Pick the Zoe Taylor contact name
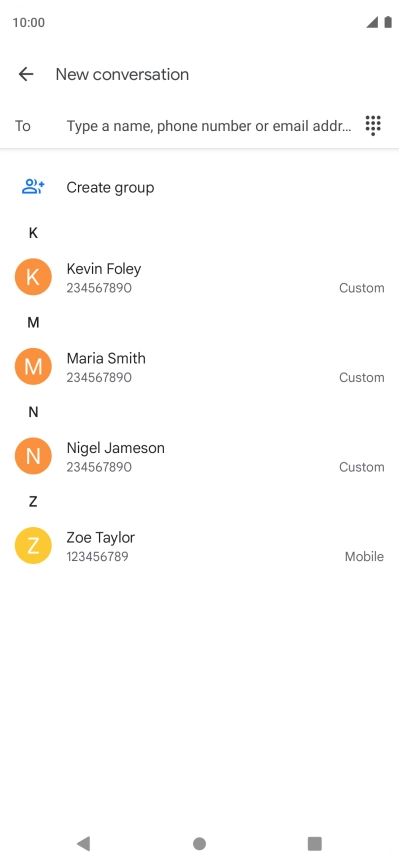The width and height of the screenshot is (399, 866). (x=101, y=537)
